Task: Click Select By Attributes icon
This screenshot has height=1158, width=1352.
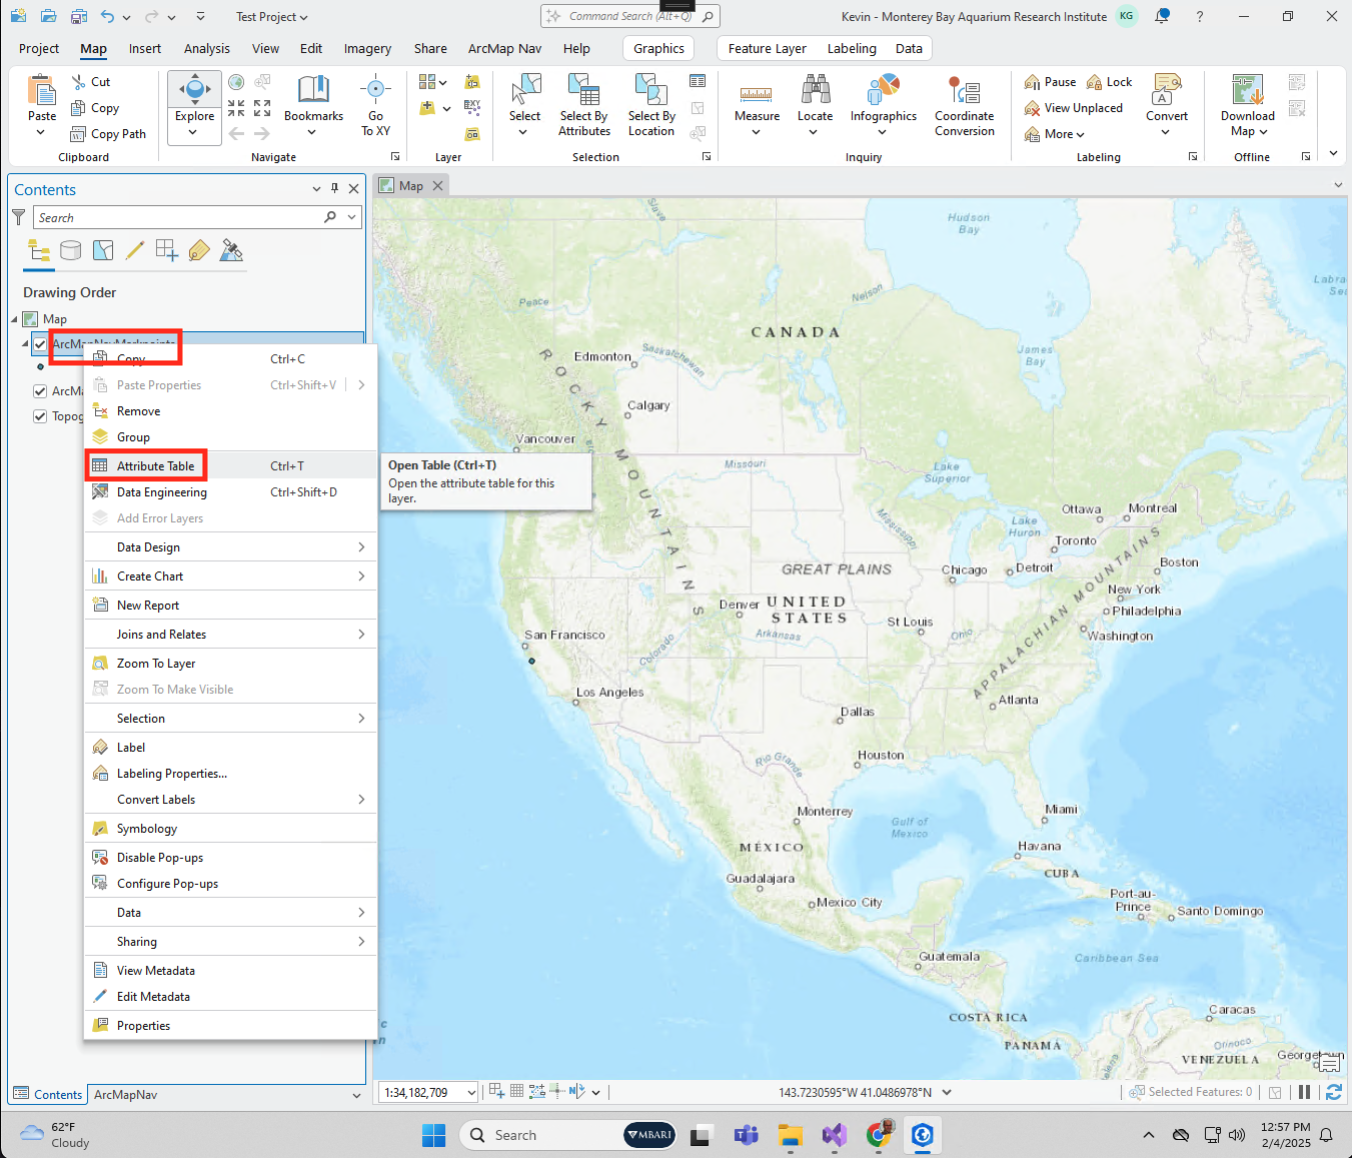Action: coord(584,93)
